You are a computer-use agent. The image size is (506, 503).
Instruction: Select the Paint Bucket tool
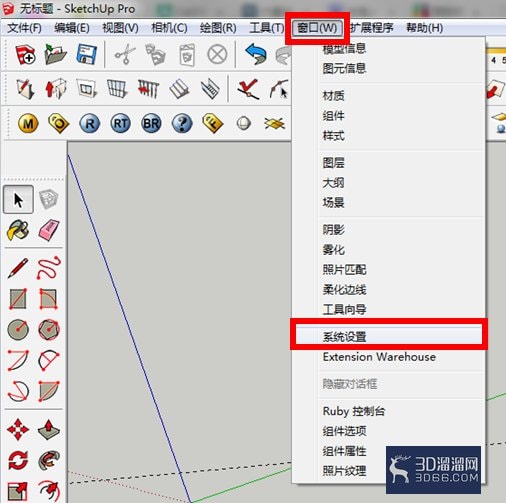[x=18, y=230]
